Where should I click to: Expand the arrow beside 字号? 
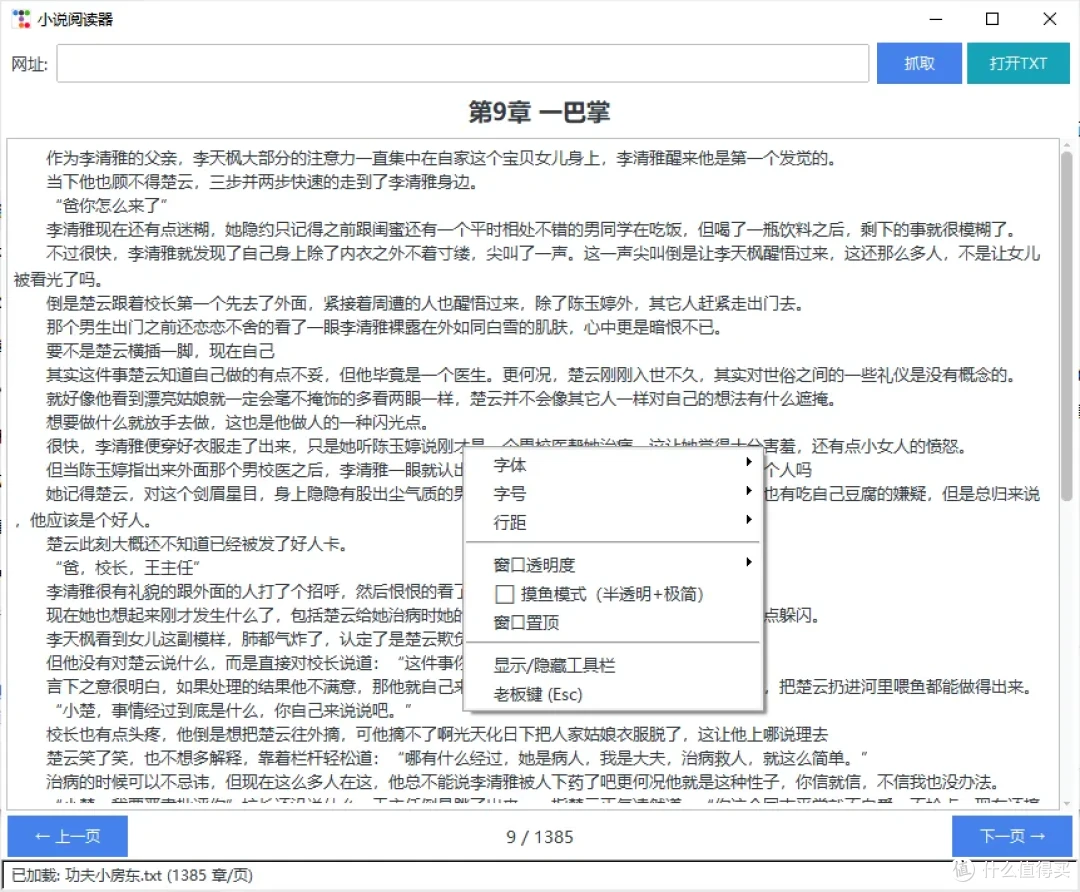point(749,490)
